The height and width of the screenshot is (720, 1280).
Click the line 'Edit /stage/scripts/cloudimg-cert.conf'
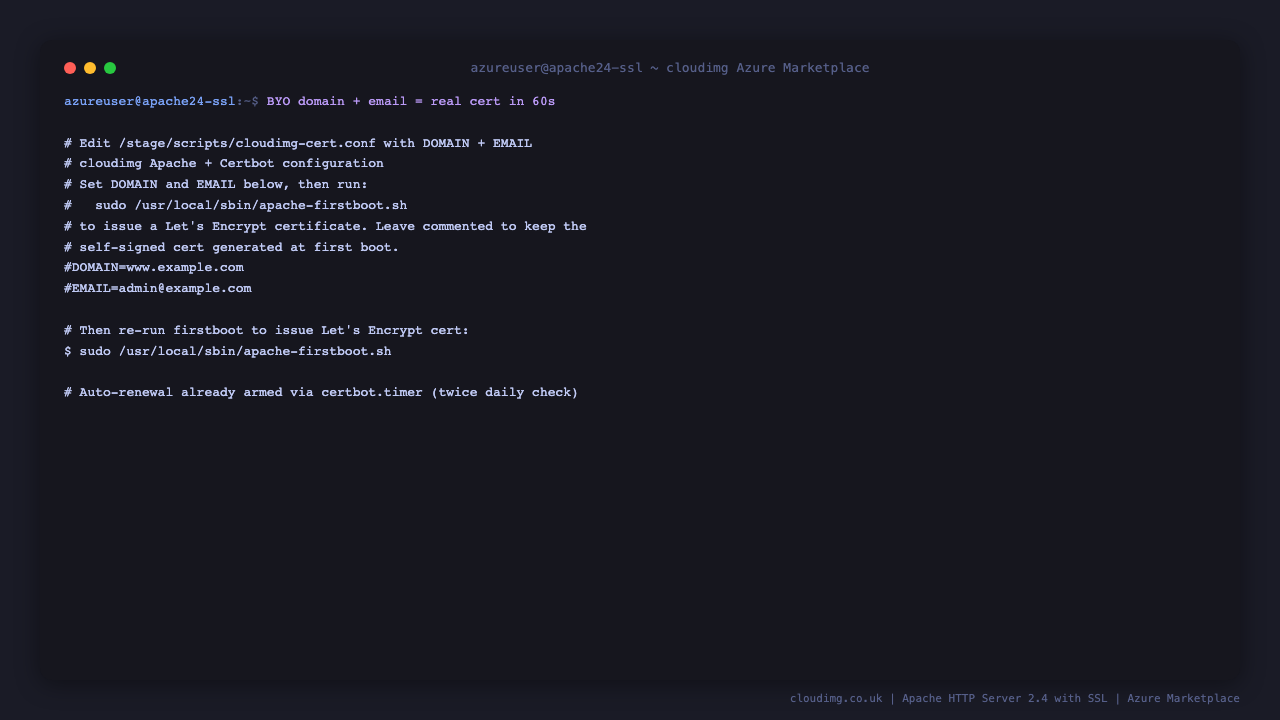pyautogui.click(x=298, y=143)
